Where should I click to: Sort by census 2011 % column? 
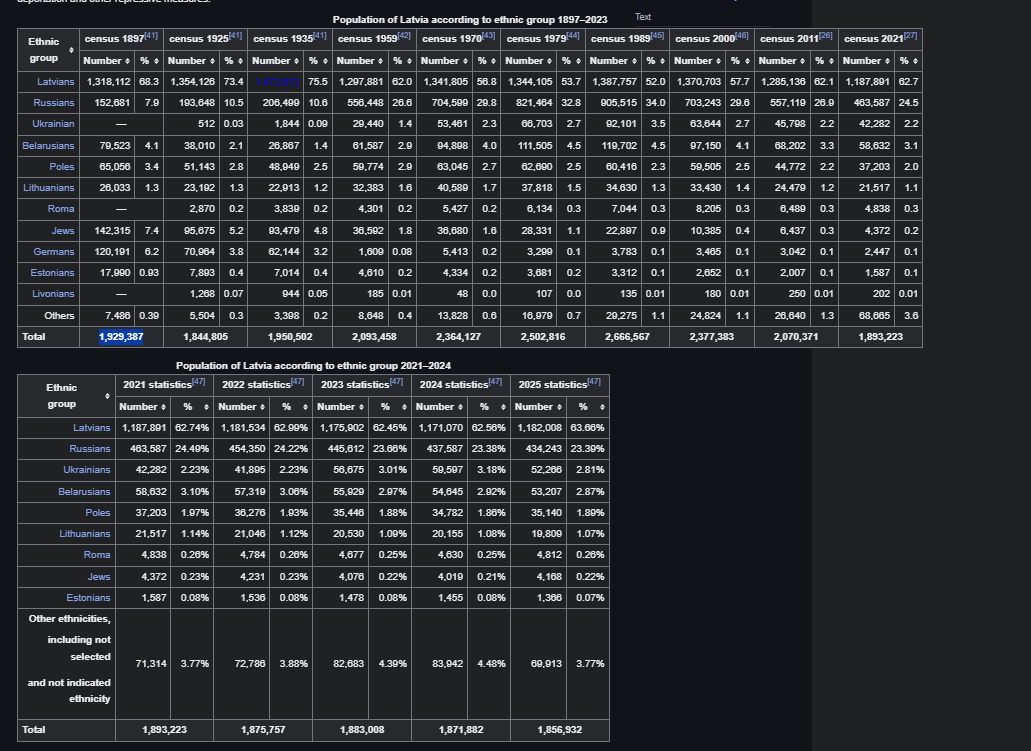pos(824,61)
